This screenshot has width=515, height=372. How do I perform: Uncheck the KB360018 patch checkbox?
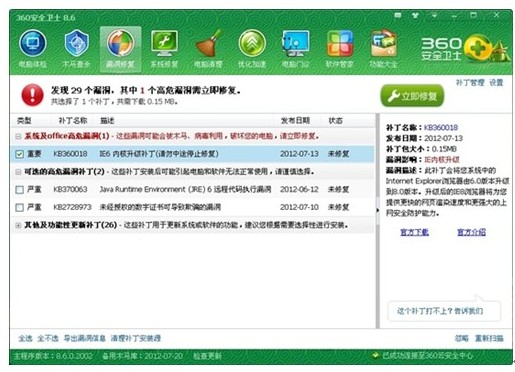click(x=20, y=154)
